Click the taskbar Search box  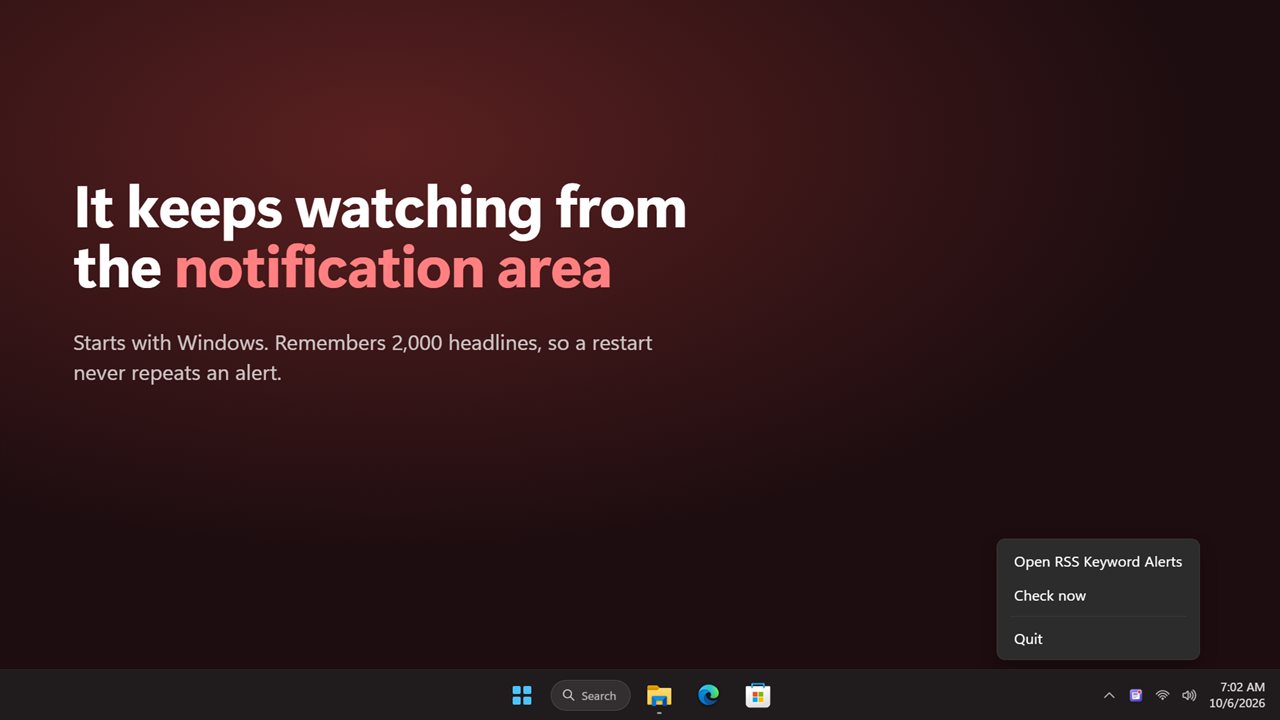[x=591, y=695]
